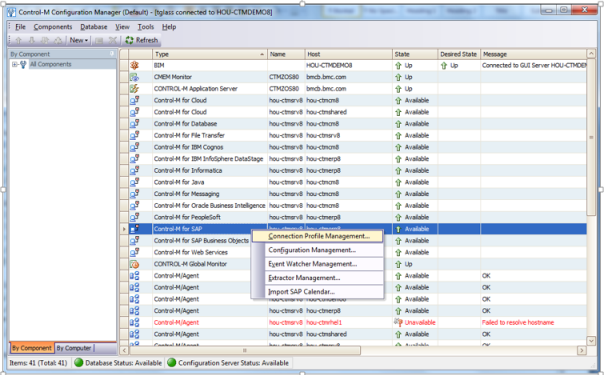Click the Control-M for PeopleSoft row icon
This screenshot has width=604, height=375.
(134, 218)
